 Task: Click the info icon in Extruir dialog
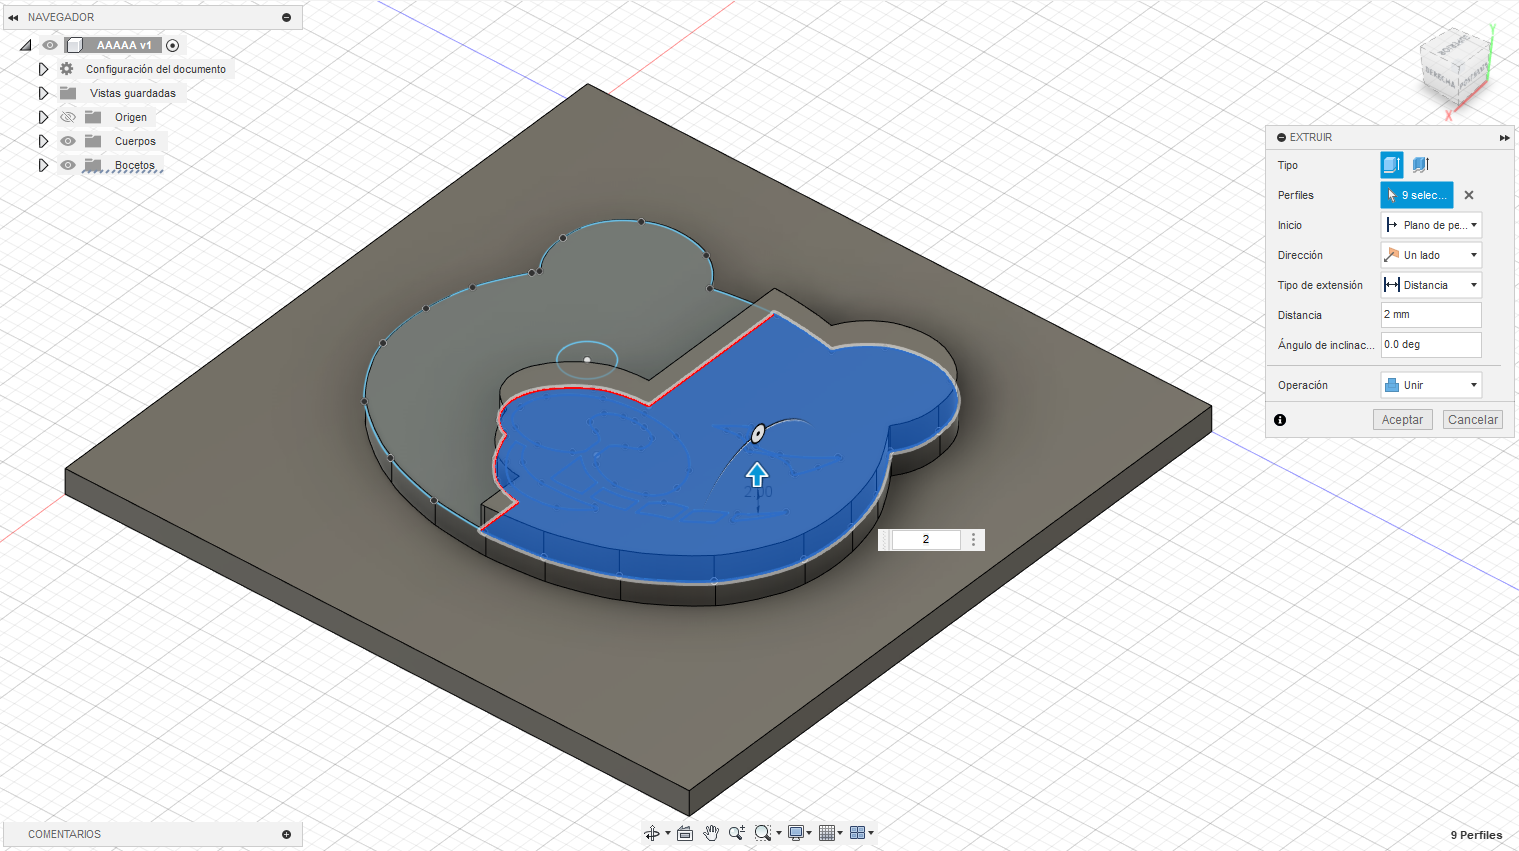[1280, 420]
